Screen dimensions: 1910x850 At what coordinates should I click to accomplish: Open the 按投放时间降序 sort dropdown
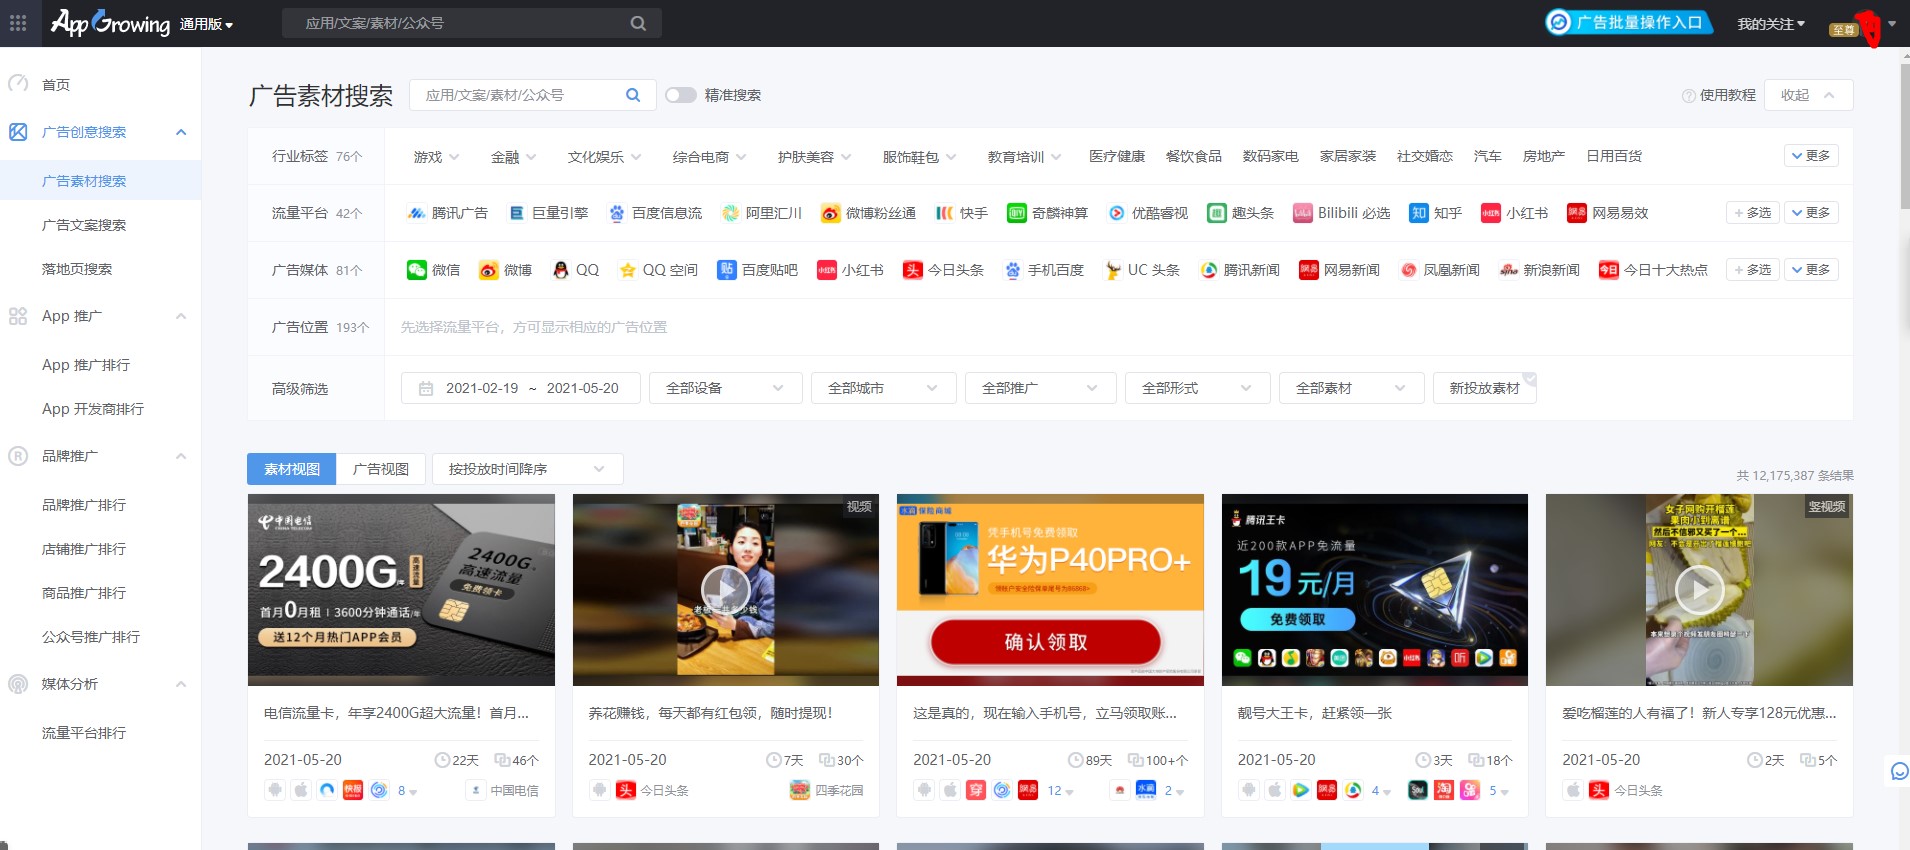click(528, 469)
